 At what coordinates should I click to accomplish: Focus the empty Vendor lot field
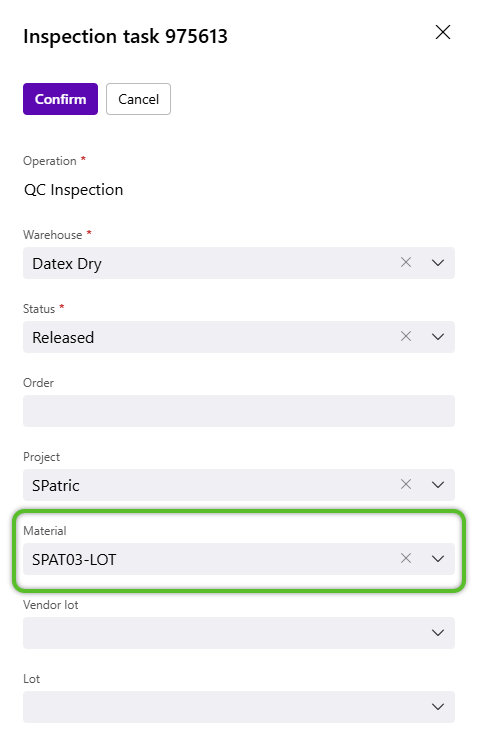(x=225, y=633)
